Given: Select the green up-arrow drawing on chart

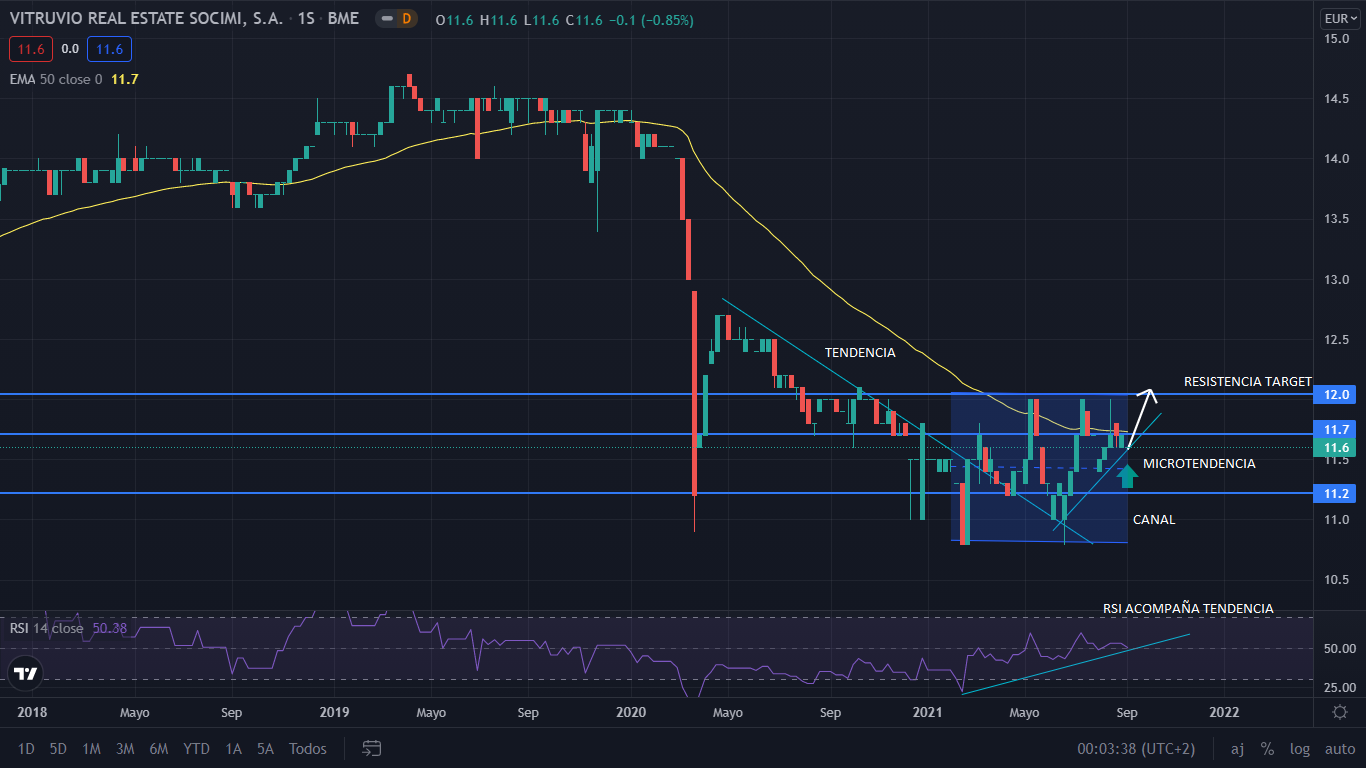Looking at the screenshot, I should 1127,475.
